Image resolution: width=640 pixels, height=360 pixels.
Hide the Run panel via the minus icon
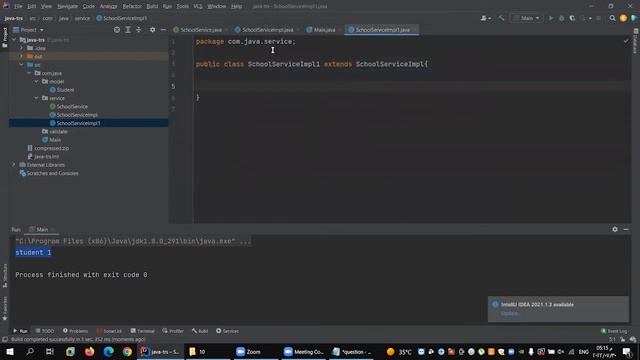pyautogui.click(x=626, y=229)
